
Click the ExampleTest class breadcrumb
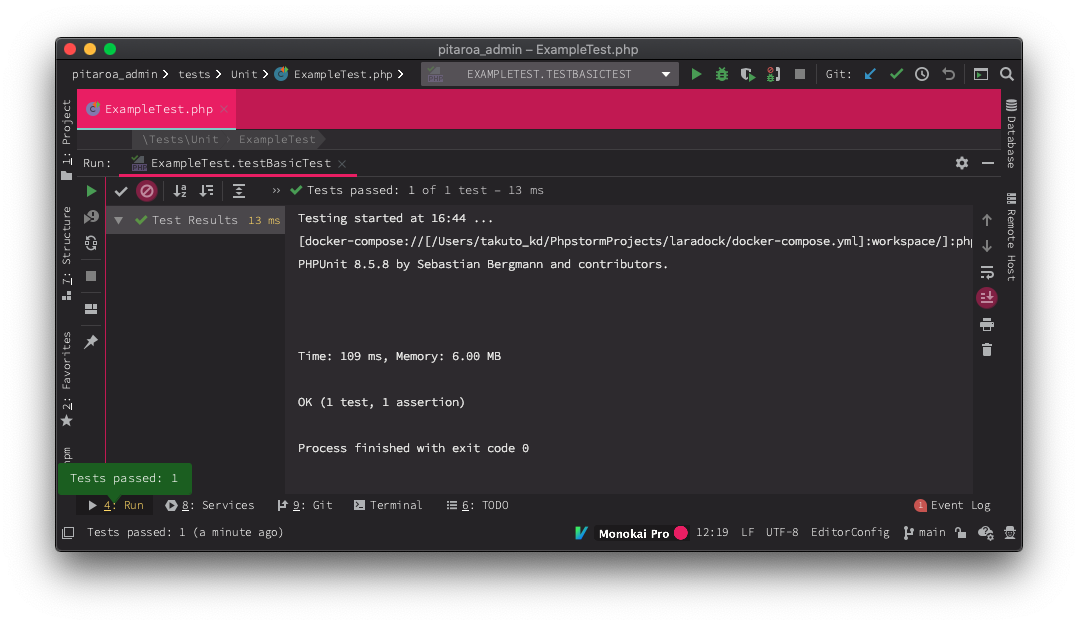point(276,140)
